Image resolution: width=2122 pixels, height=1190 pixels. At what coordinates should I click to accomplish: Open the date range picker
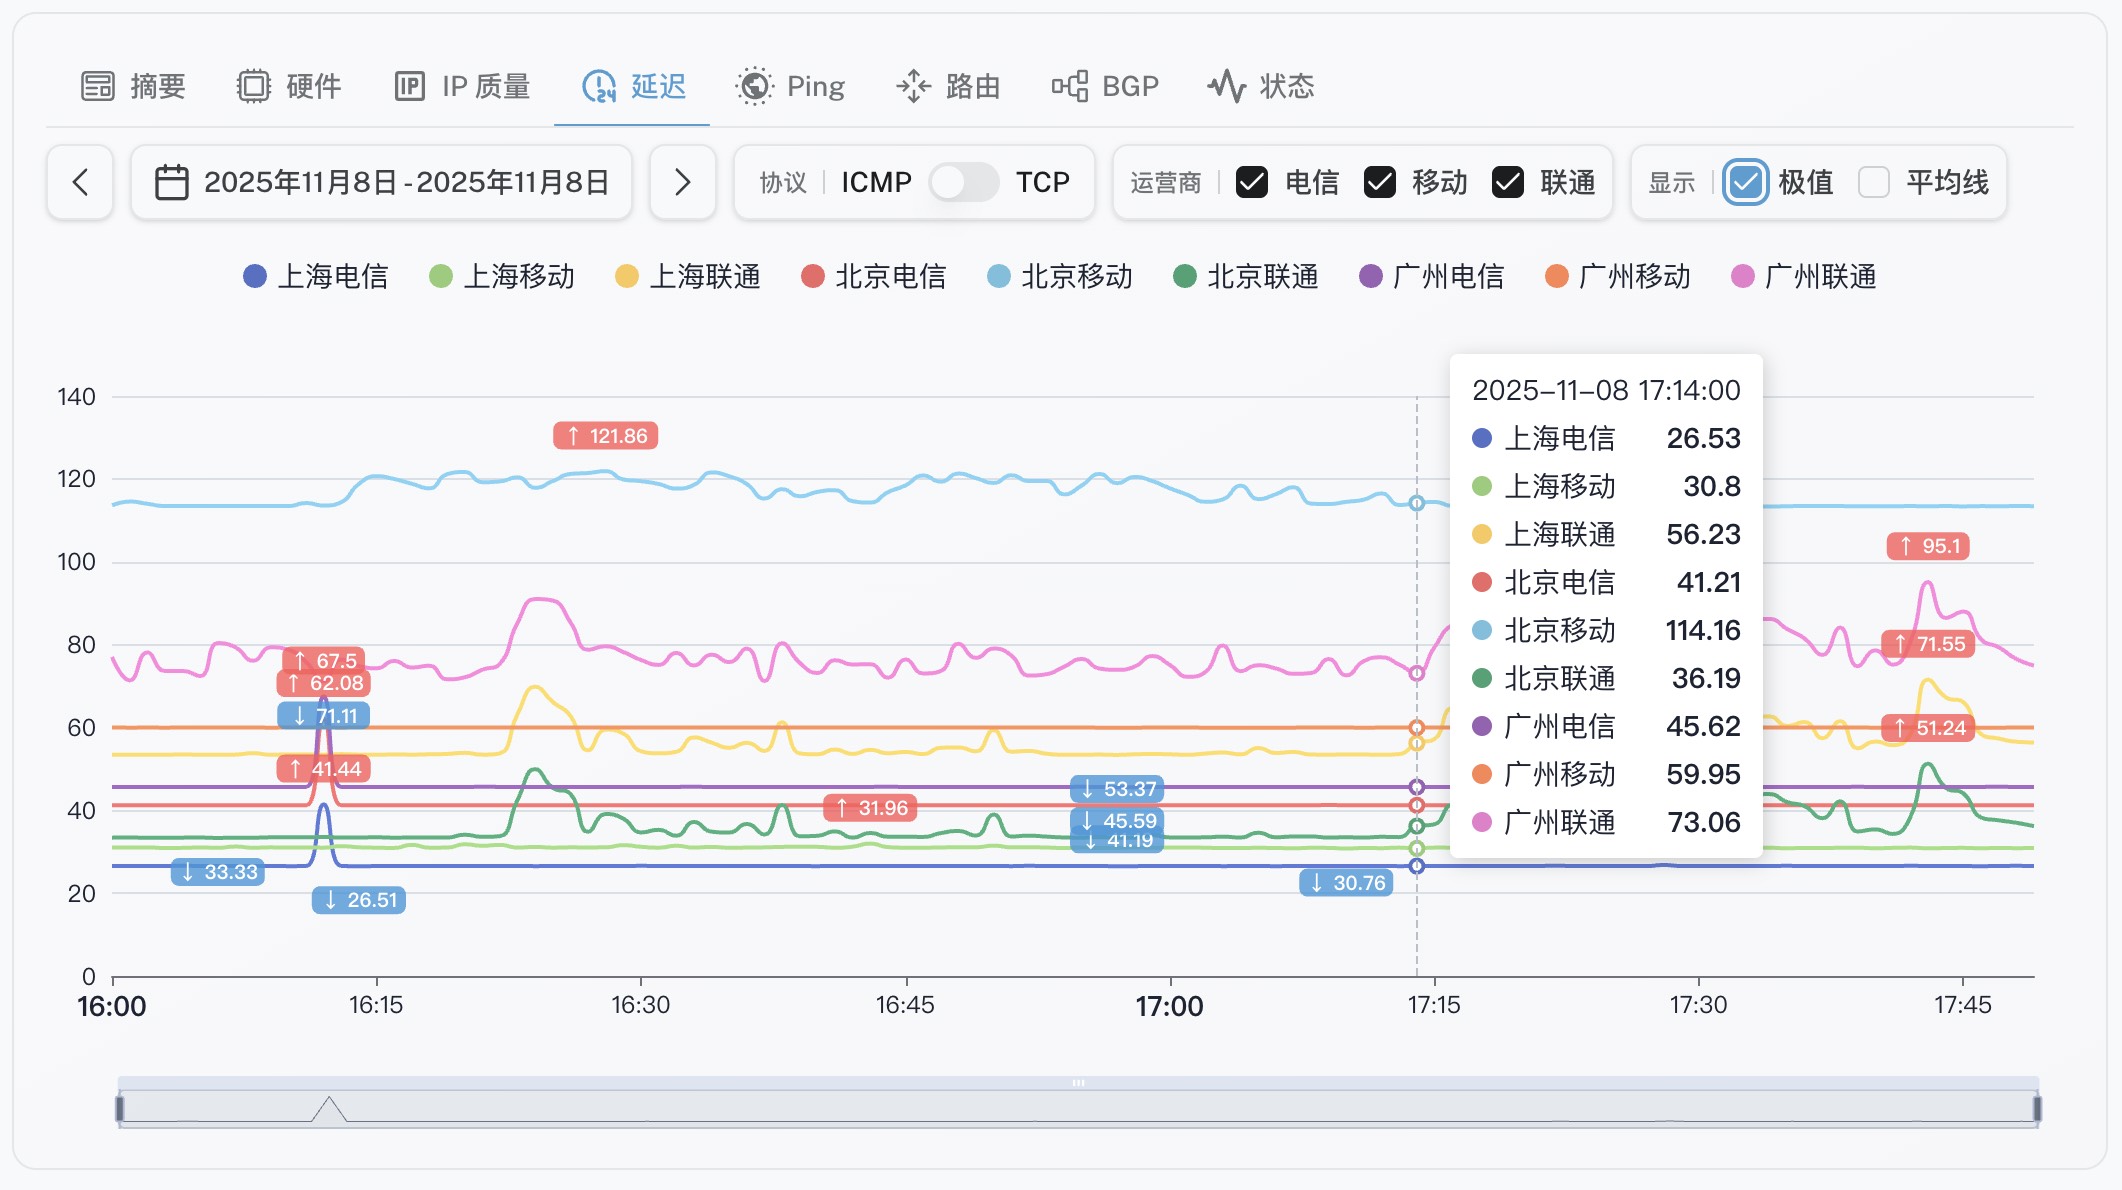[x=405, y=183]
